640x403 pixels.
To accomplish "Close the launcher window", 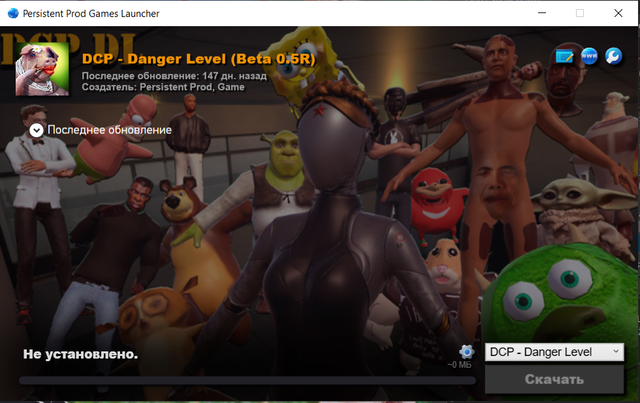I will point(618,13).
